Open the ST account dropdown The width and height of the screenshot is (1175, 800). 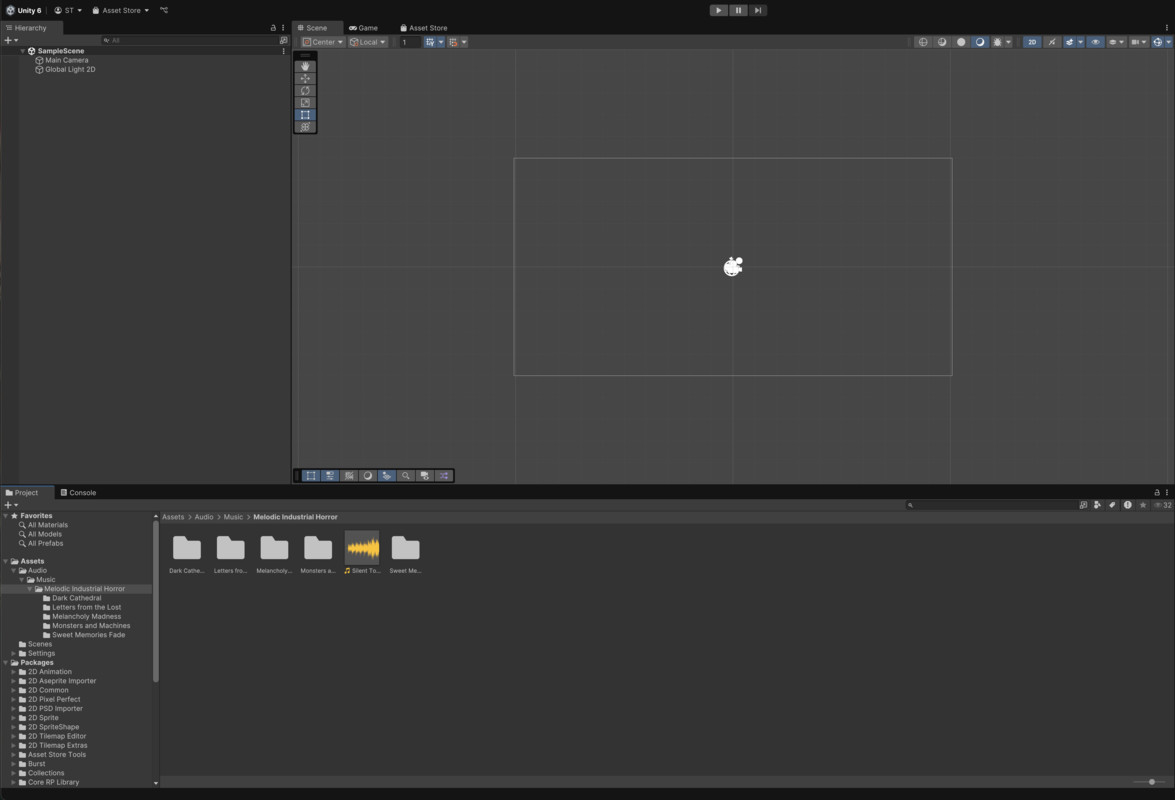pos(68,10)
